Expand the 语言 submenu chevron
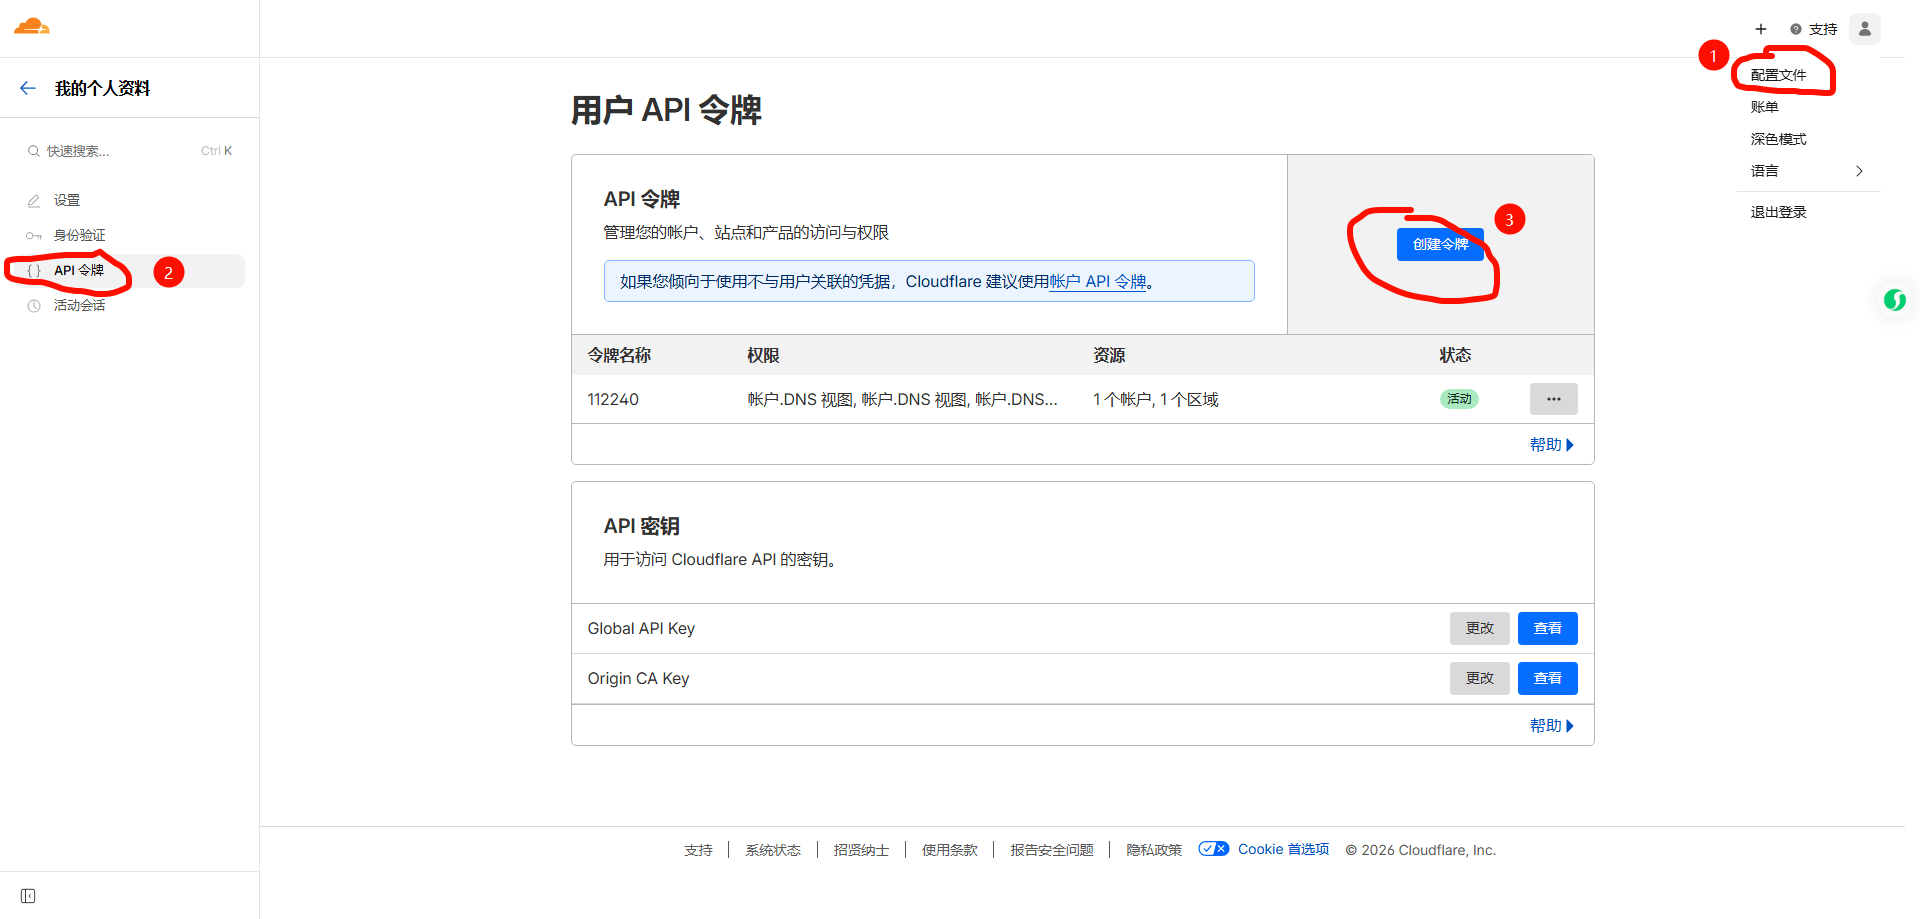1920x919 pixels. (1859, 171)
